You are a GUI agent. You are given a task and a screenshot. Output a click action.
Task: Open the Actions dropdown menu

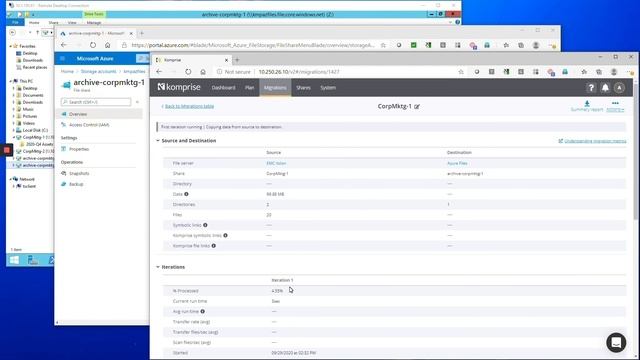click(615, 106)
